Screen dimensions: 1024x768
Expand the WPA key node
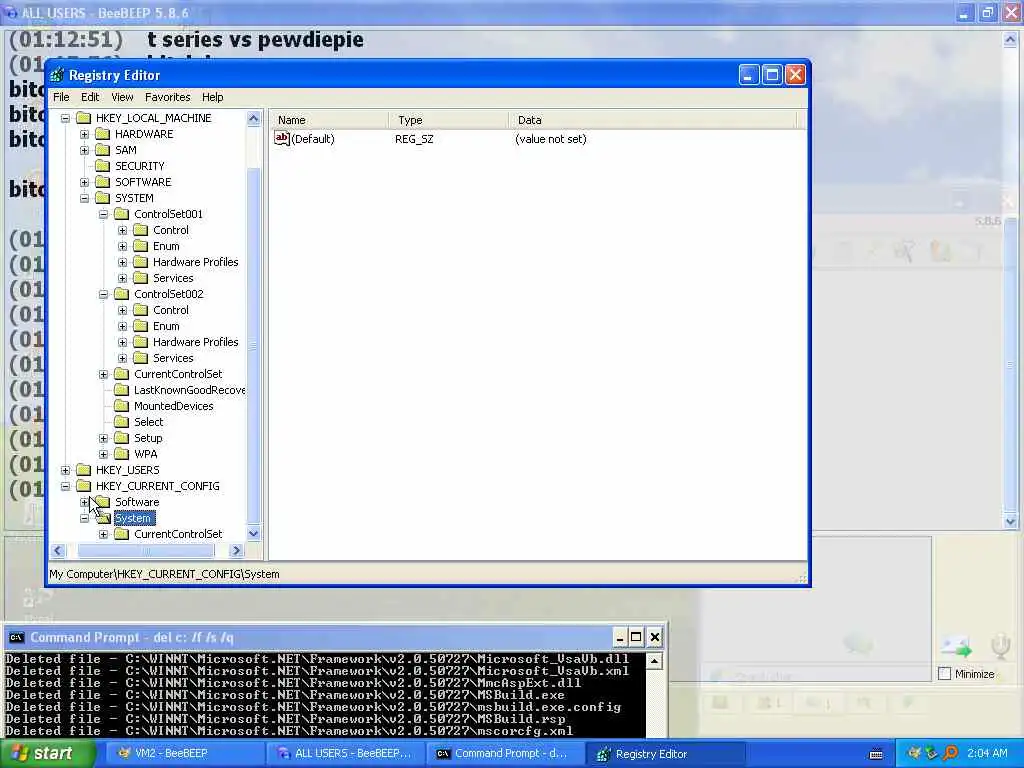click(x=103, y=454)
